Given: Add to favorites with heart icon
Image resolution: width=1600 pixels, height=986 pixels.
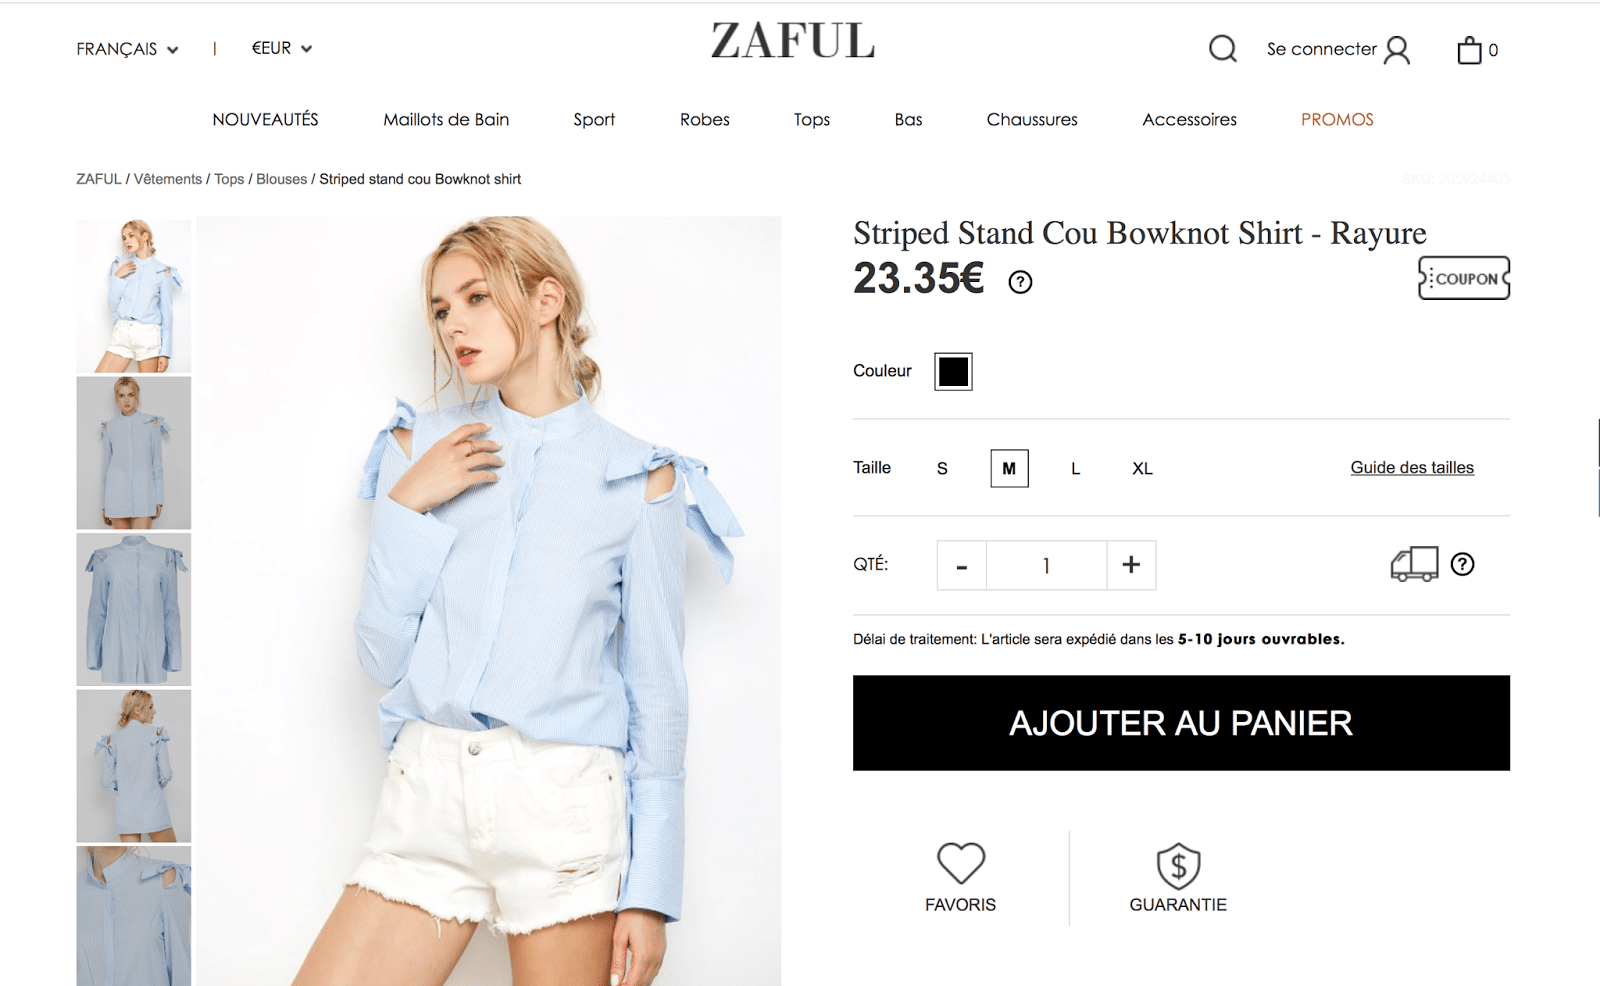Looking at the screenshot, I should click(x=961, y=862).
